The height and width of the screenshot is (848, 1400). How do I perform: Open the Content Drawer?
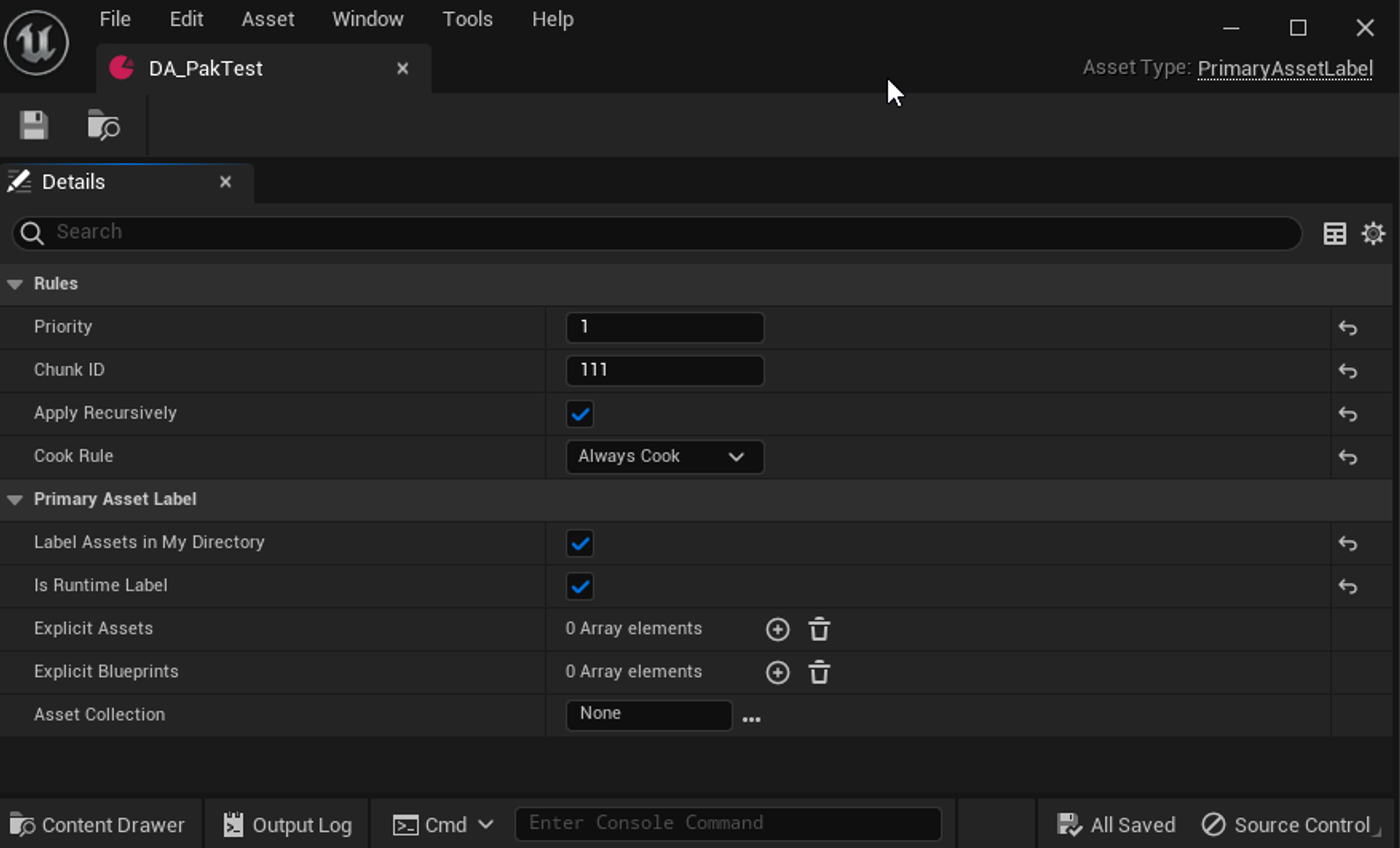click(98, 825)
